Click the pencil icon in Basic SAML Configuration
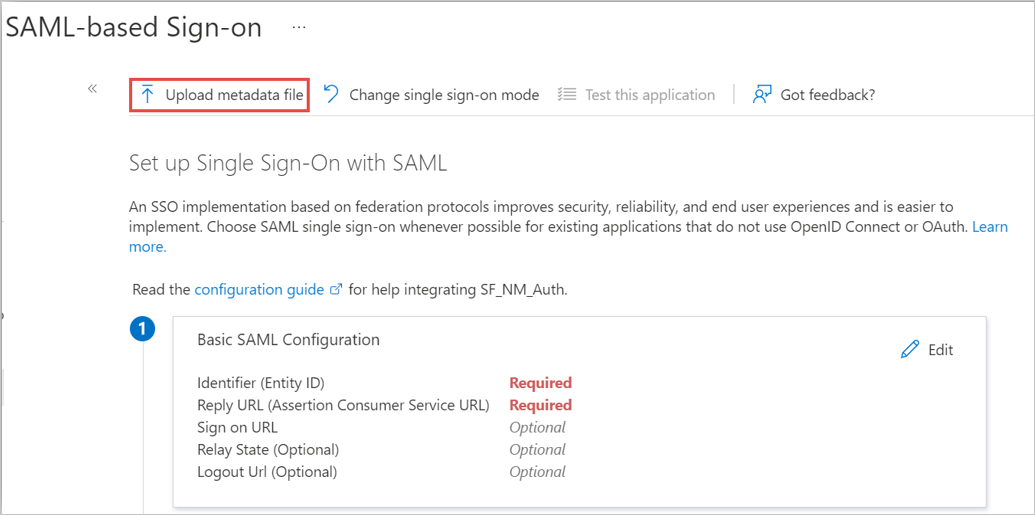 (x=910, y=349)
